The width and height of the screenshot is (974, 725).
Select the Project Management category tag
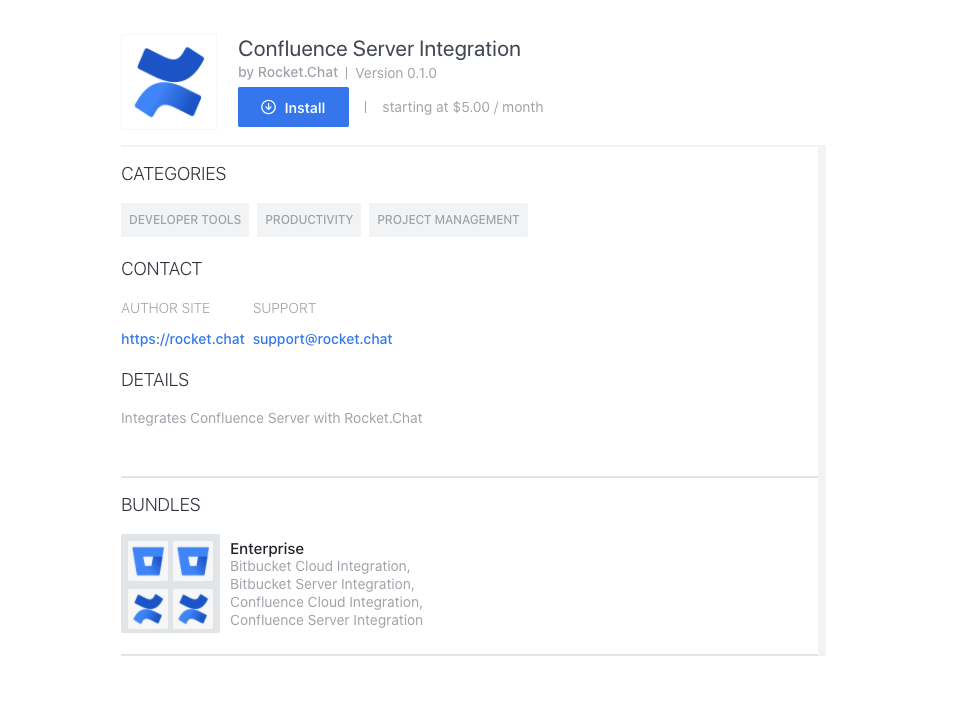click(x=448, y=220)
